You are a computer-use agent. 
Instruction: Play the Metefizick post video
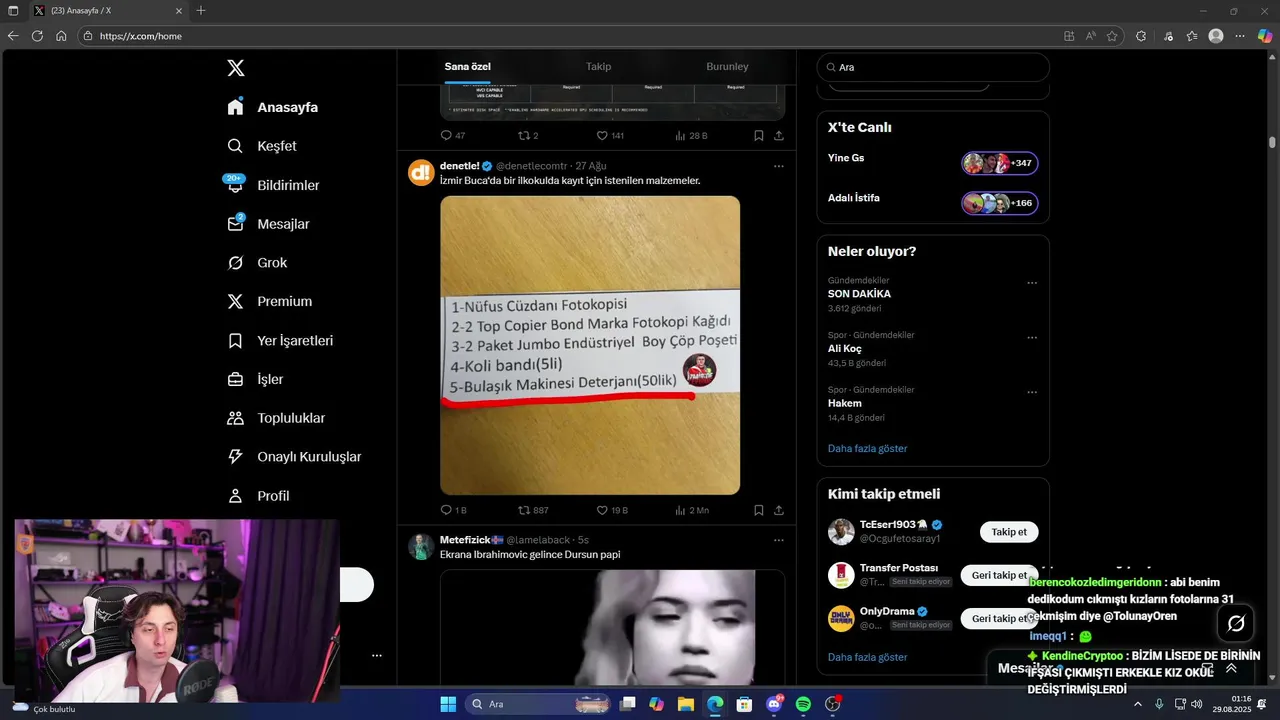click(612, 627)
